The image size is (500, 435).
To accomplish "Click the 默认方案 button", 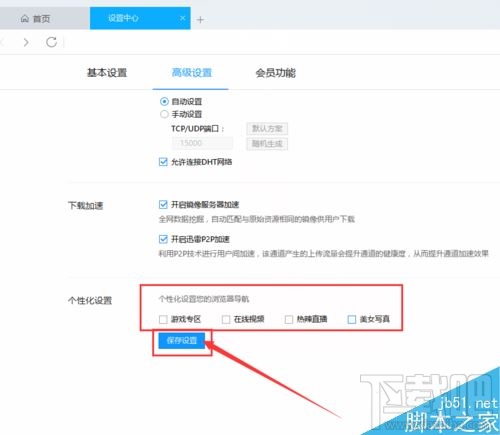I will [x=267, y=129].
